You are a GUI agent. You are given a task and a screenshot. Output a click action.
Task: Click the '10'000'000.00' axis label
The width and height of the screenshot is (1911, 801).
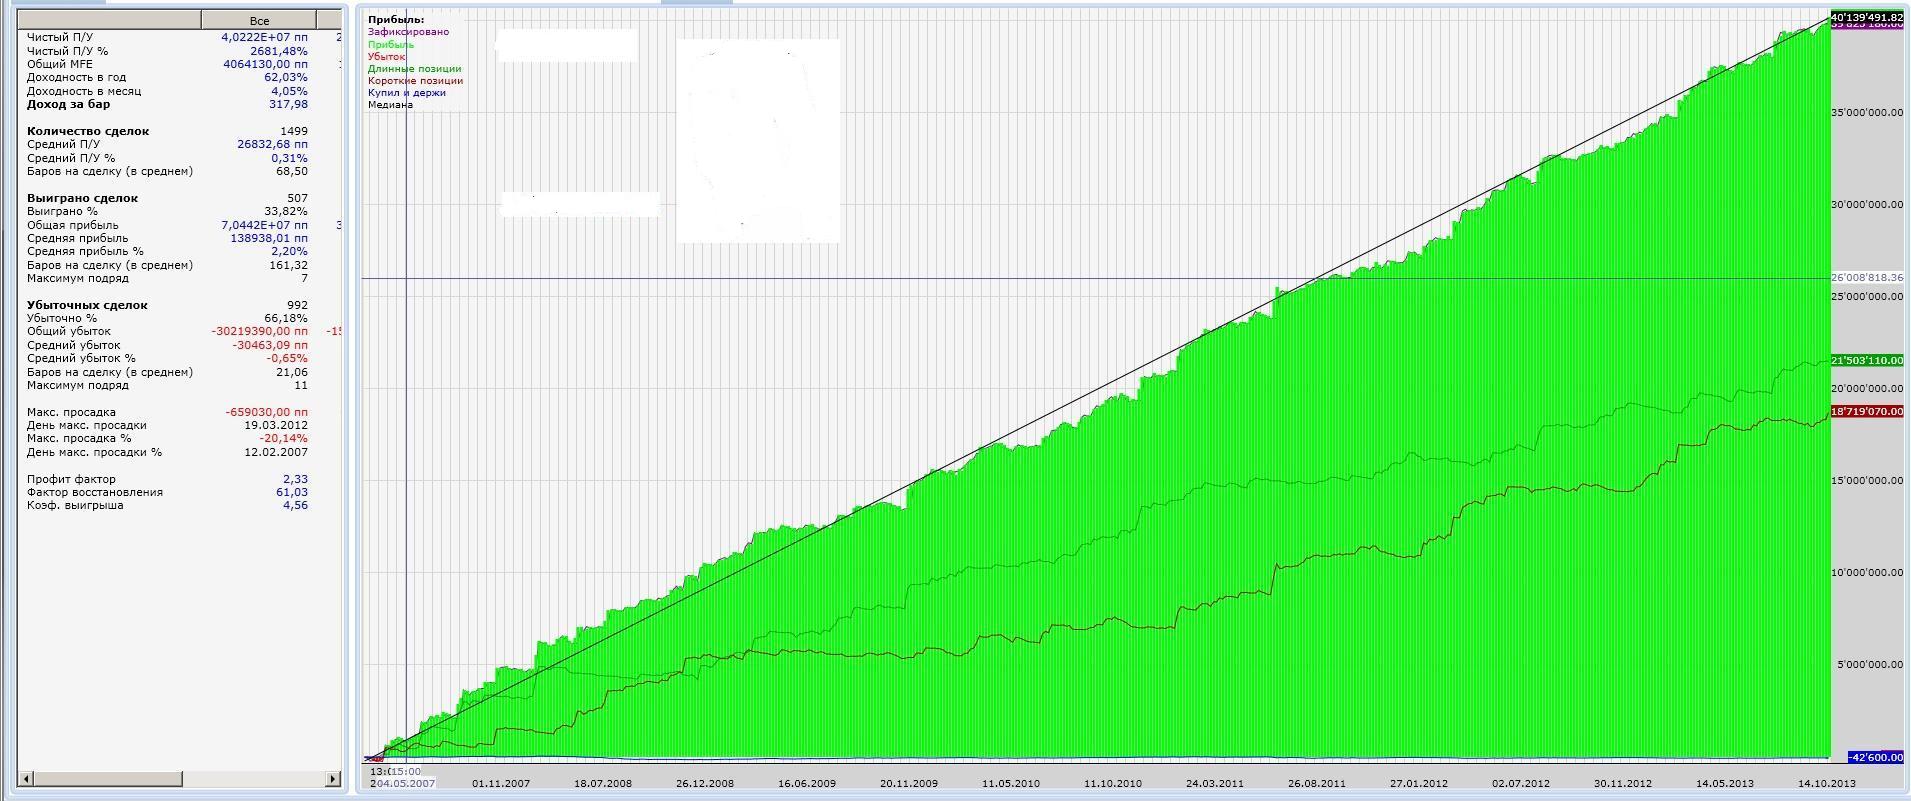pos(1867,572)
